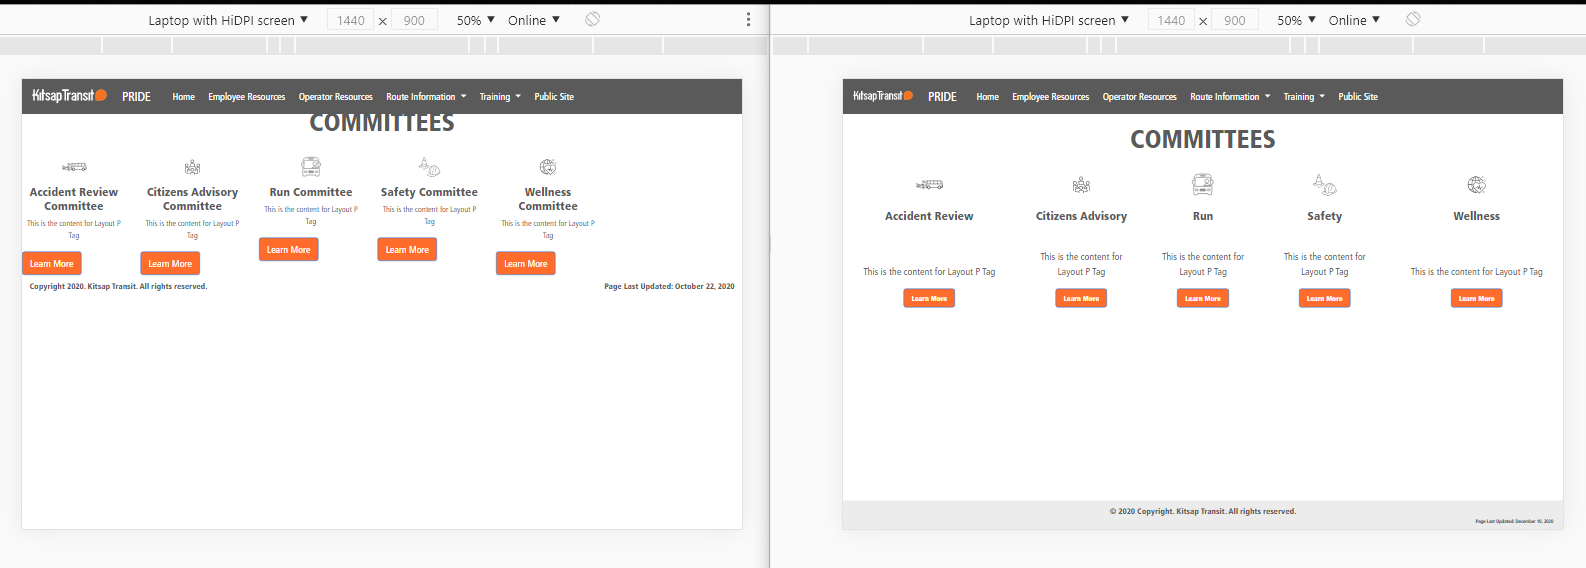Click the rotate screen icon in the left pane
The height and width of the screenshot is (568, 1586).
click(x=592, y=19)
